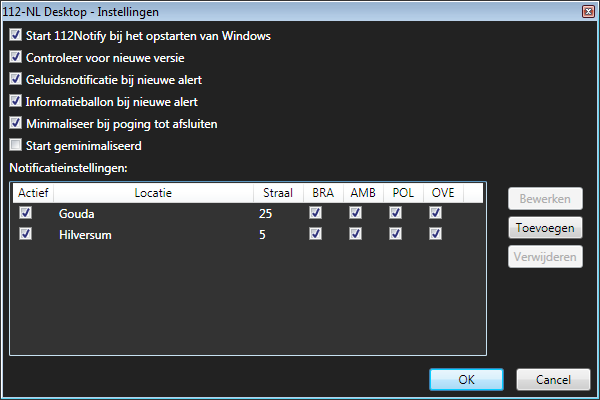Click the Toevoegen button
This screenshot has width=600, height=400.
[545, 228]
